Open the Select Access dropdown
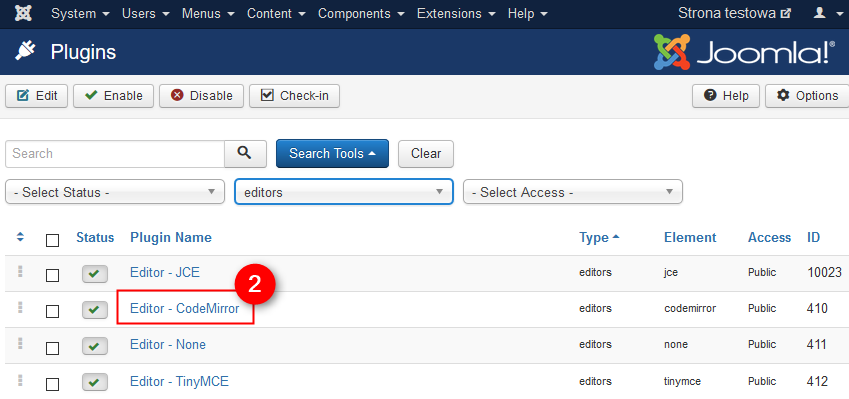 [x=573, y=192]
